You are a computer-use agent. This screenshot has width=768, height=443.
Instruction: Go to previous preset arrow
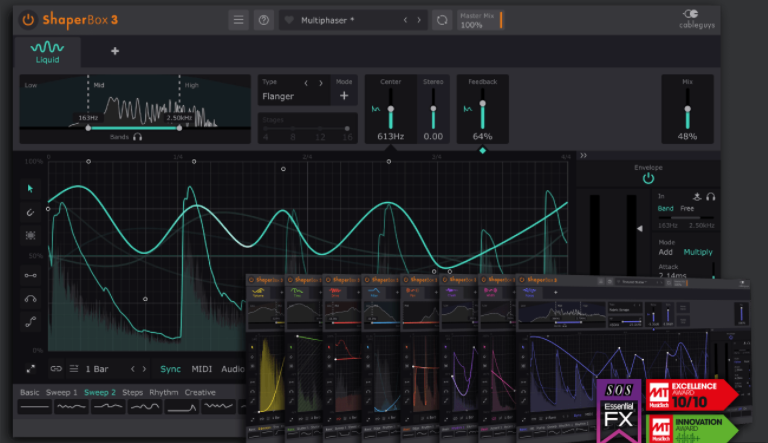[x=405, y=20]
